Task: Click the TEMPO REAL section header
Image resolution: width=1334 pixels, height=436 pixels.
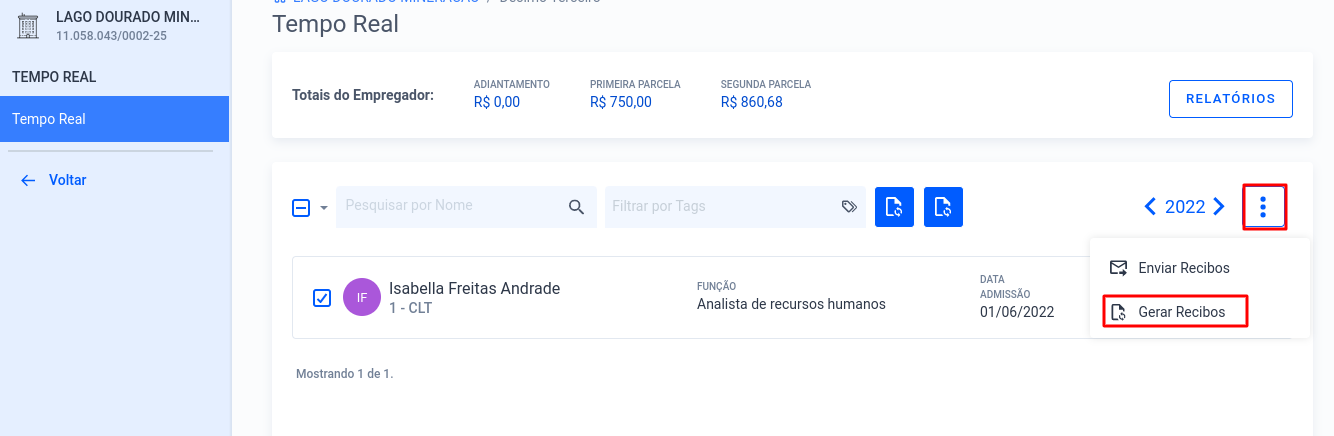Action: tap(54, 77)
